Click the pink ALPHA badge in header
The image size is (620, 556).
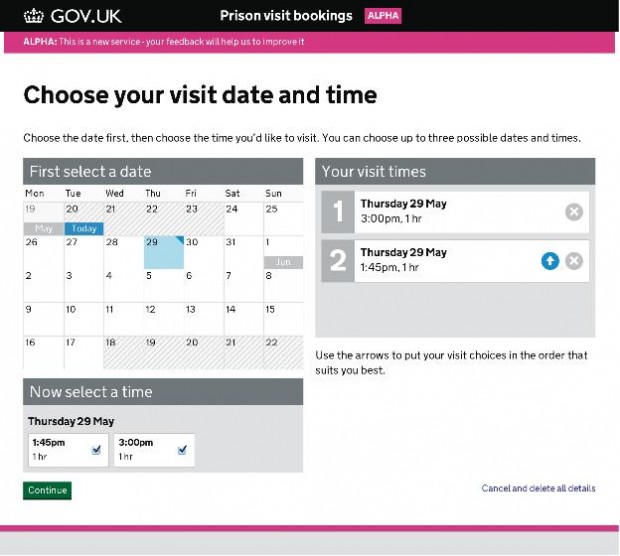(383, 16)
